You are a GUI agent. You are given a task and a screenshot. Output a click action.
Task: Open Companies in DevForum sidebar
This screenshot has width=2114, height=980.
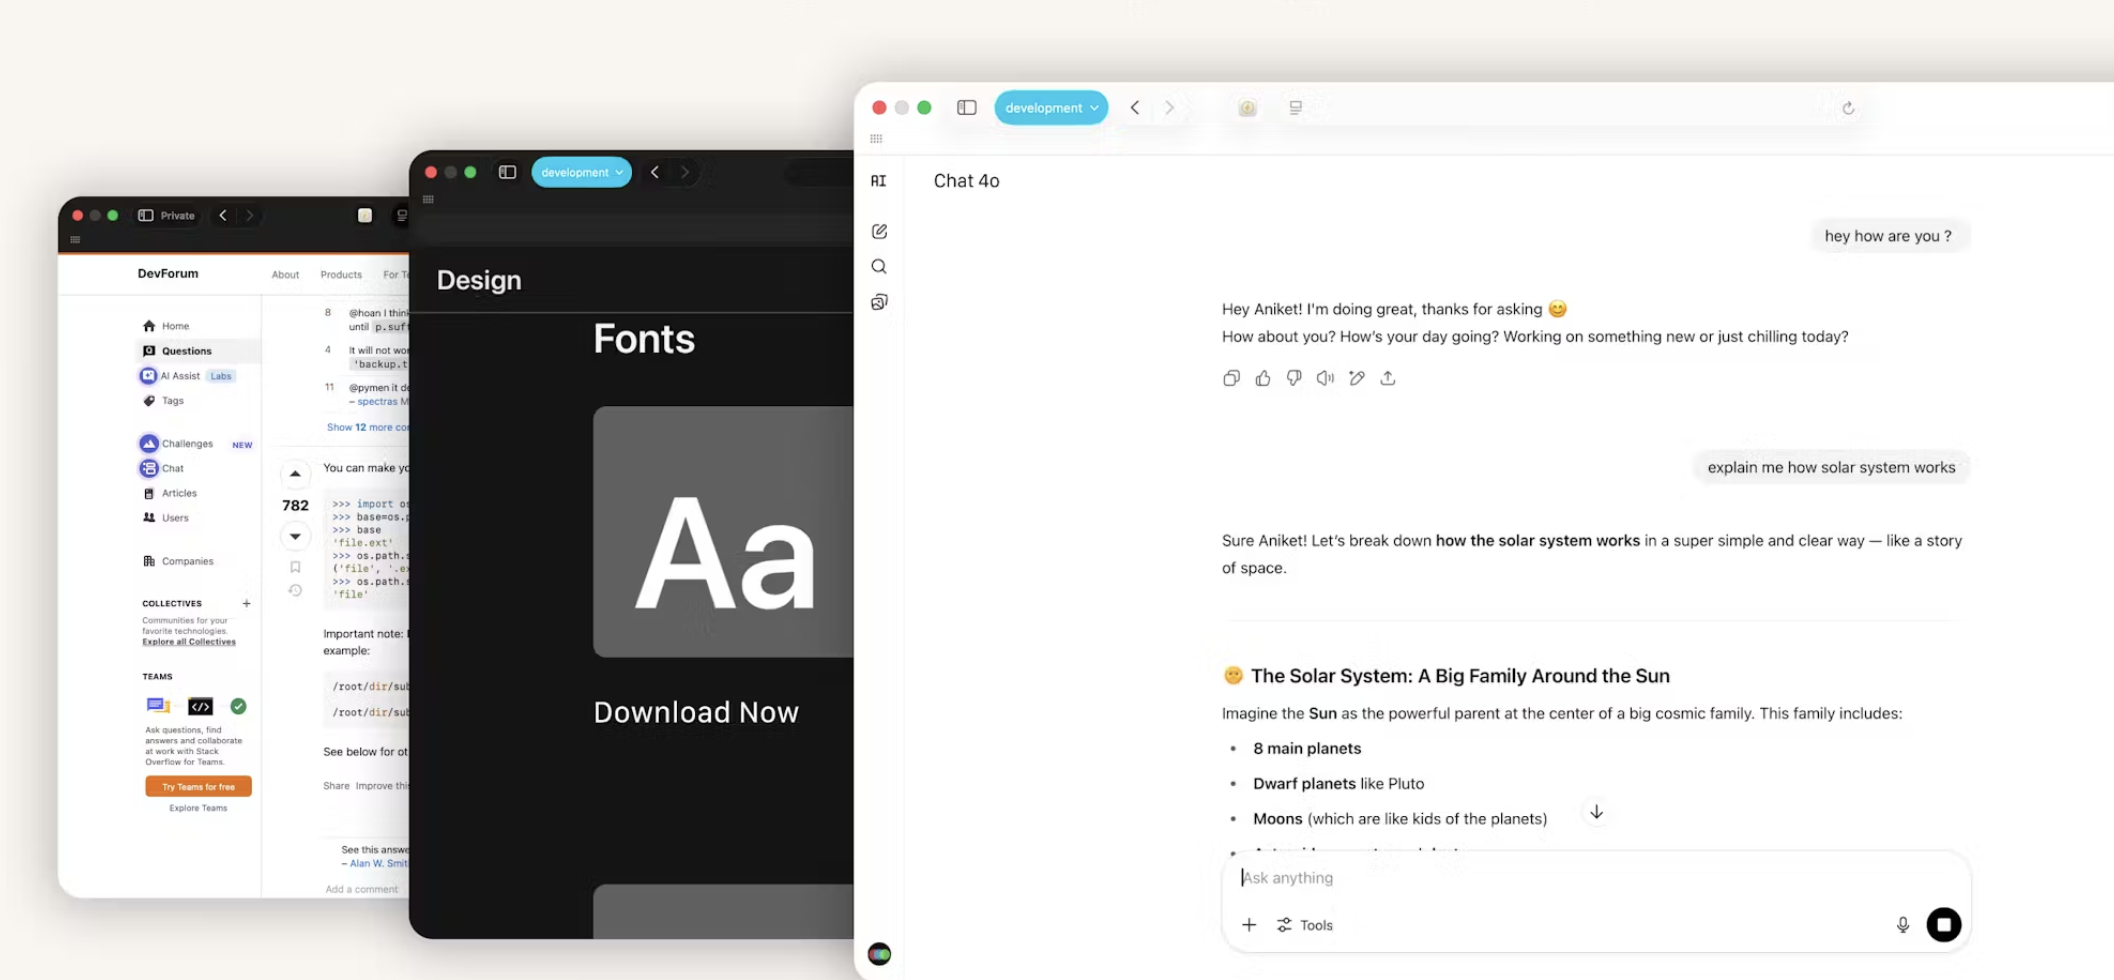point(179,561)
